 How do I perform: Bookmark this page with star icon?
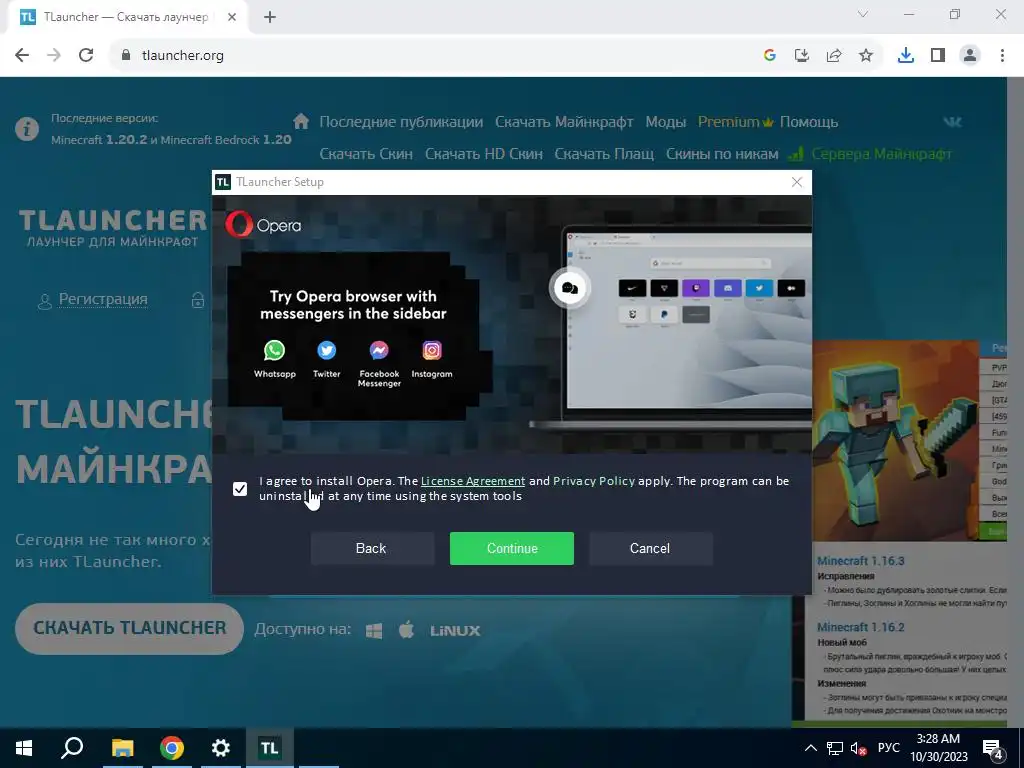(865, 55)
